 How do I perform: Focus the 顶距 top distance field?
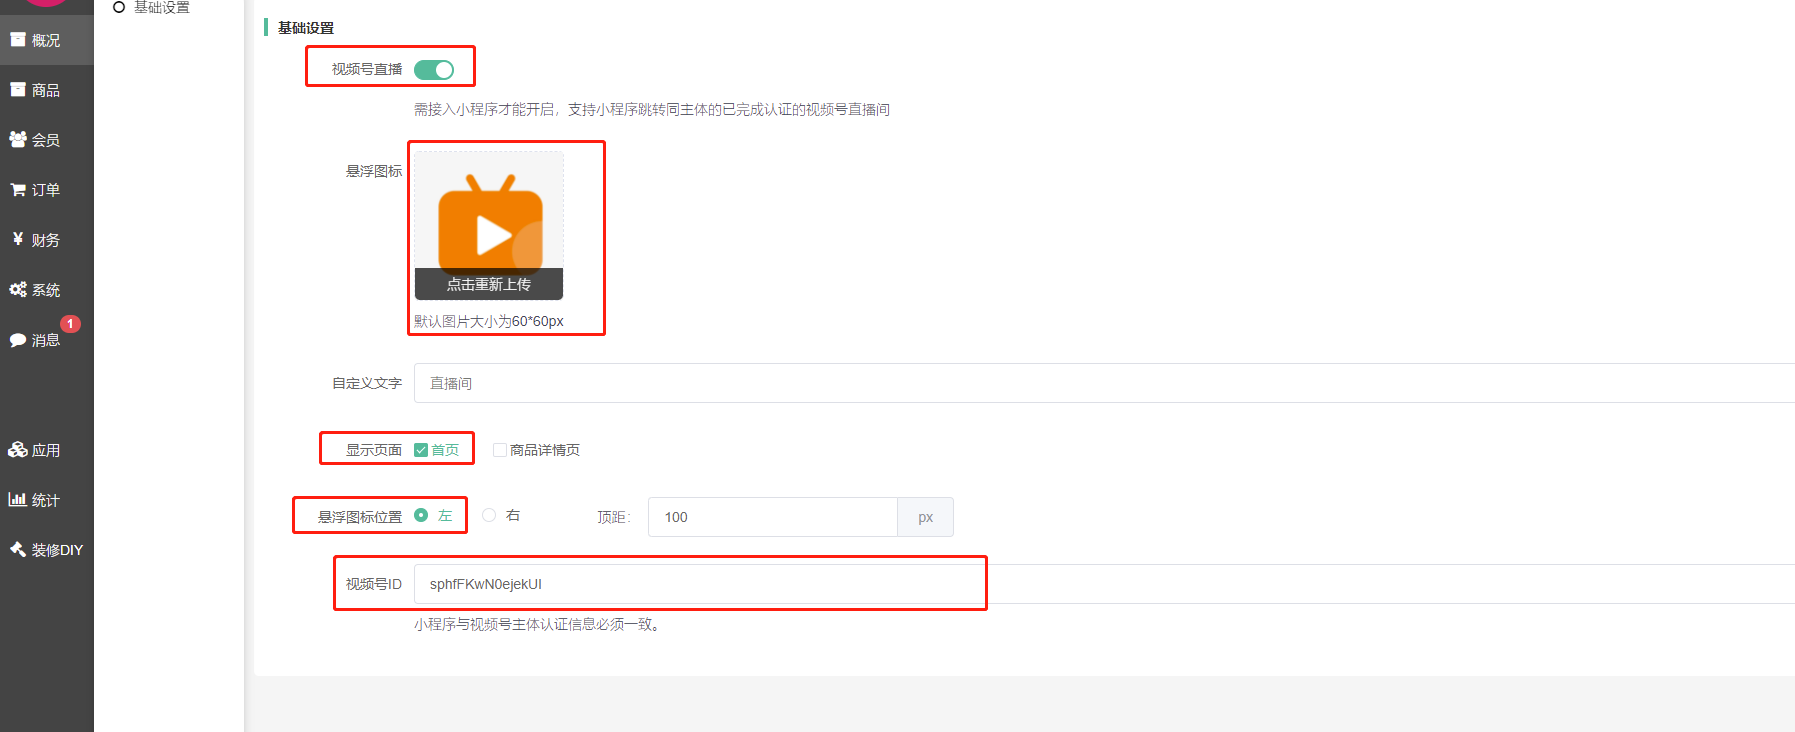click(772, 517)
